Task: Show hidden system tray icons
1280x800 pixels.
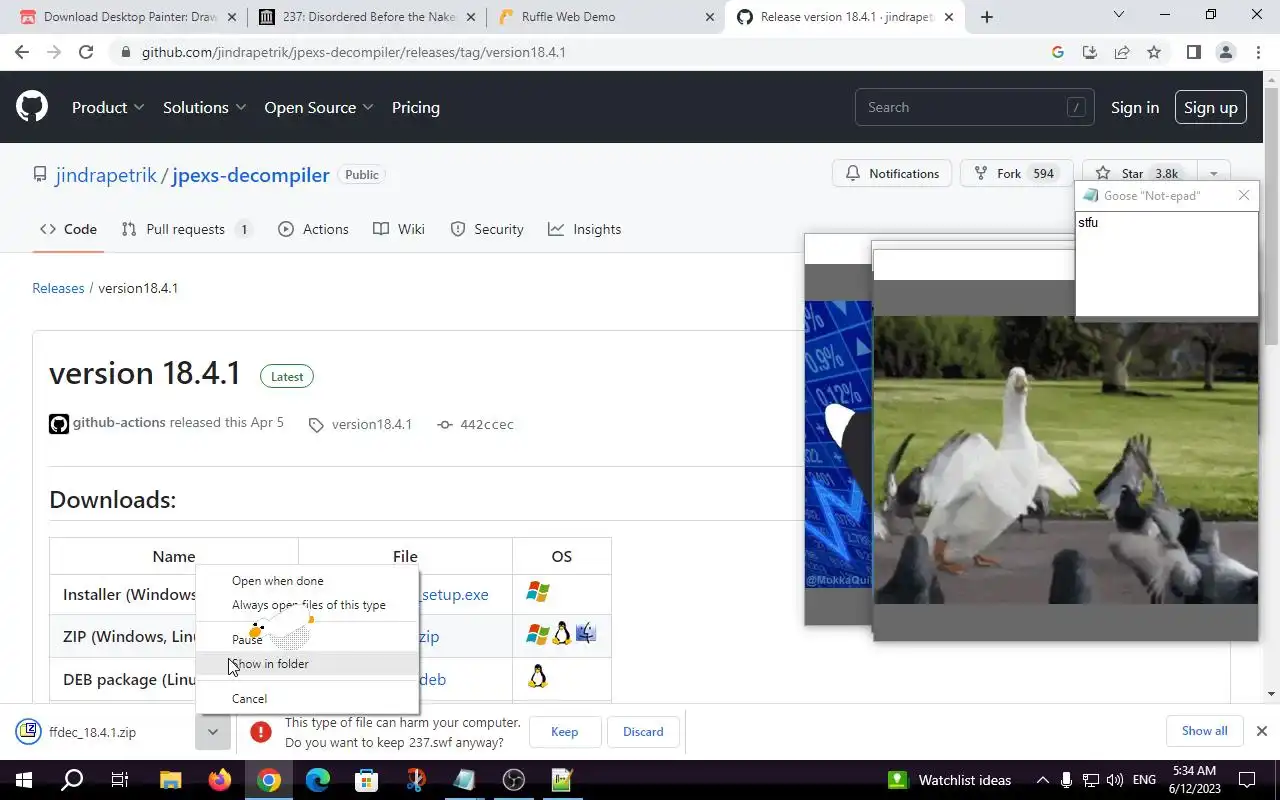Action: pos(1042,780)
